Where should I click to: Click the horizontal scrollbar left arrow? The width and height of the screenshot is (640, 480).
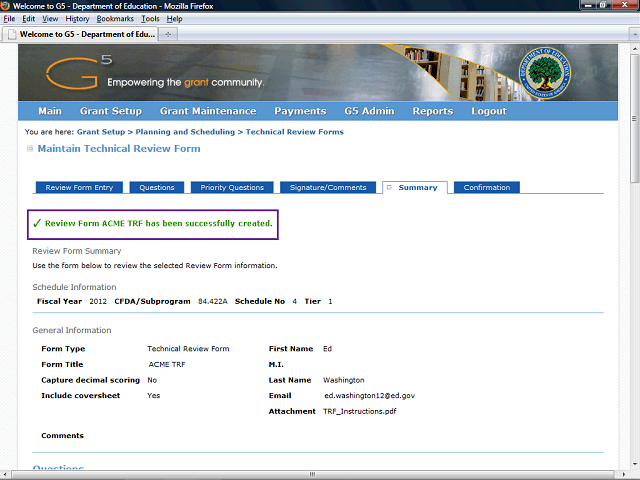tap(4, 474)
